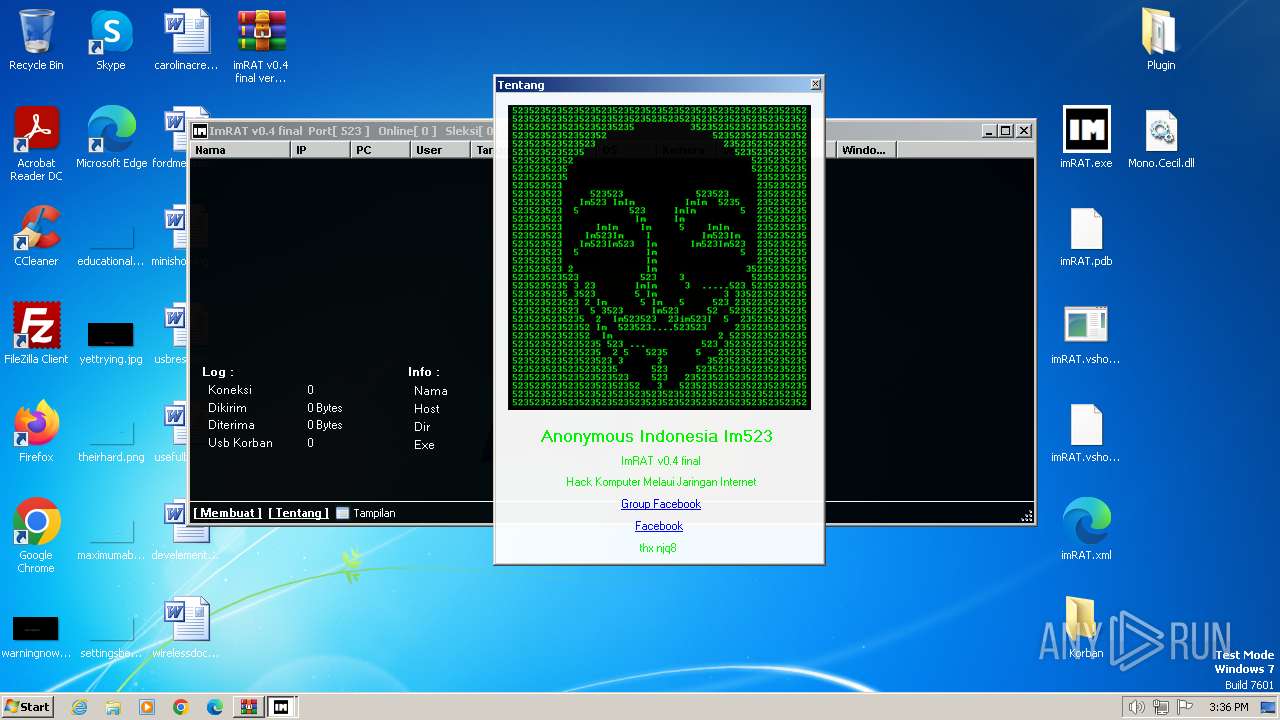Open Windows Explorer from the taskbar
This screenshot has width=1280, height=720.
[113, 707]
